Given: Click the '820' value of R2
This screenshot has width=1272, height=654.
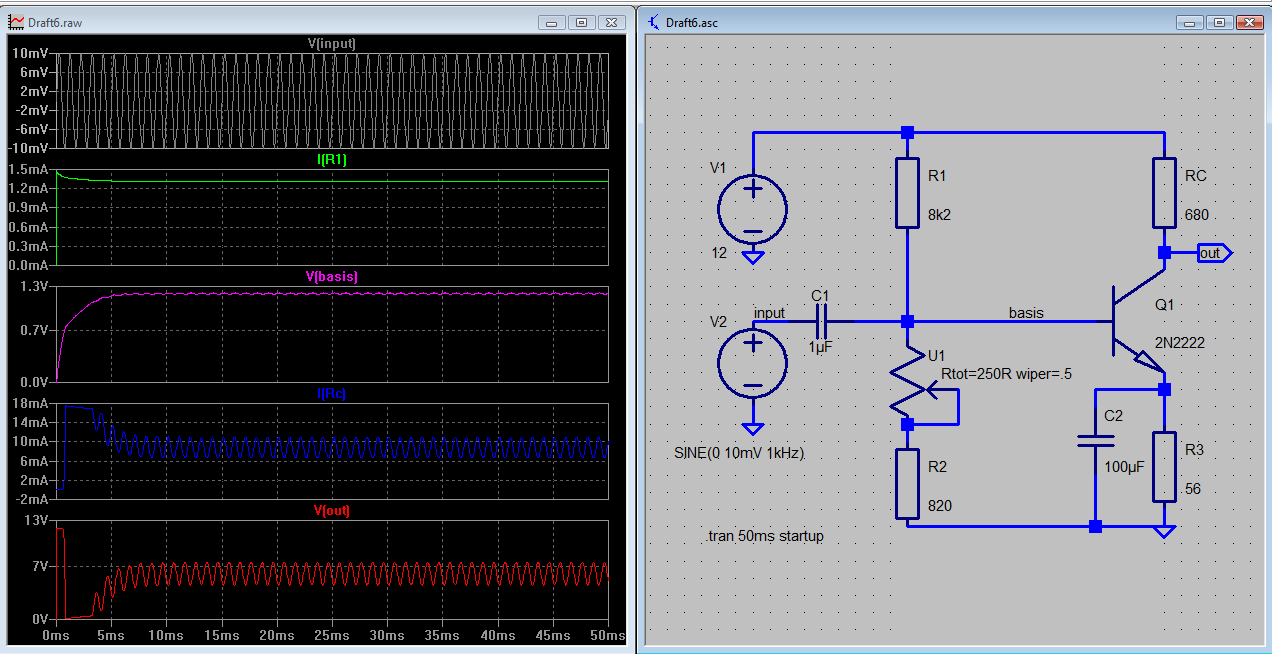Looking at the screenshot, I should point(940,506).
